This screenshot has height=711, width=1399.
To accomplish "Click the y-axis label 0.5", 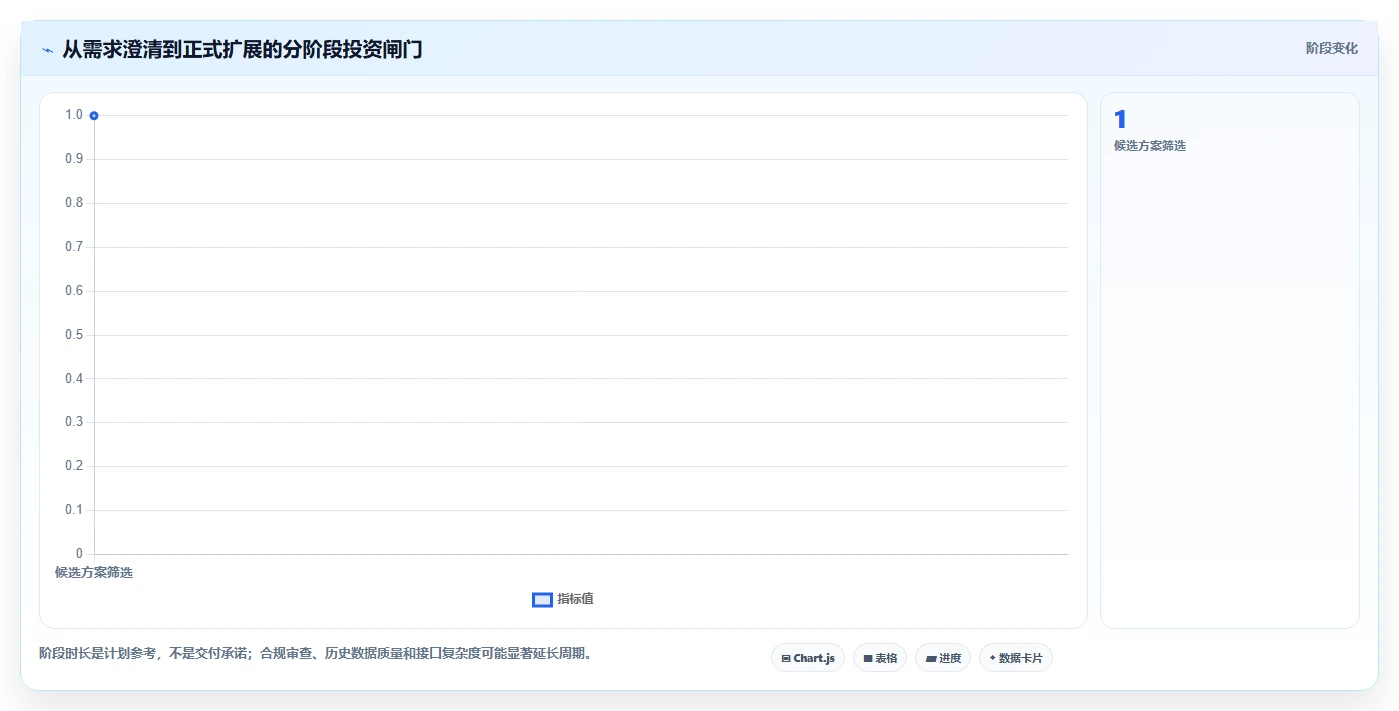I will point(74,335).
